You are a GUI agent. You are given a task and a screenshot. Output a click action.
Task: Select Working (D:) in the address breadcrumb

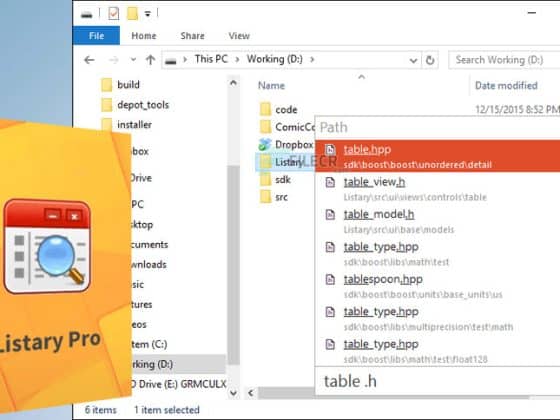pyautogui.click(x=275, y=59)
